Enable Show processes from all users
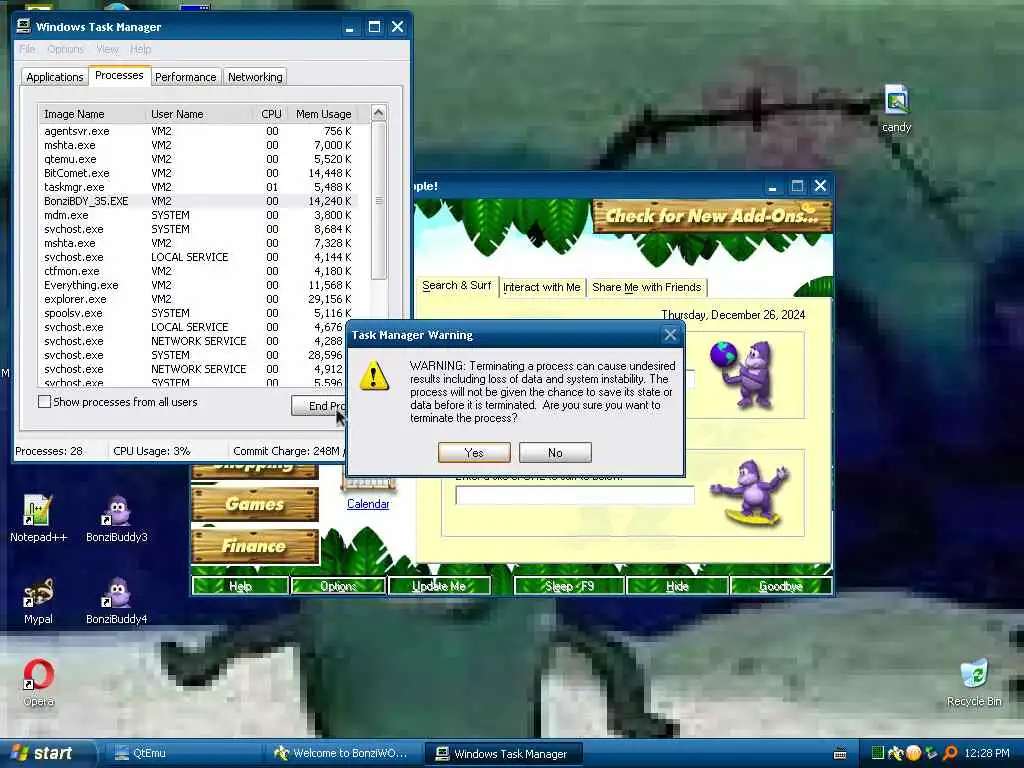The image size is (1024, 768). pos(44,402)
